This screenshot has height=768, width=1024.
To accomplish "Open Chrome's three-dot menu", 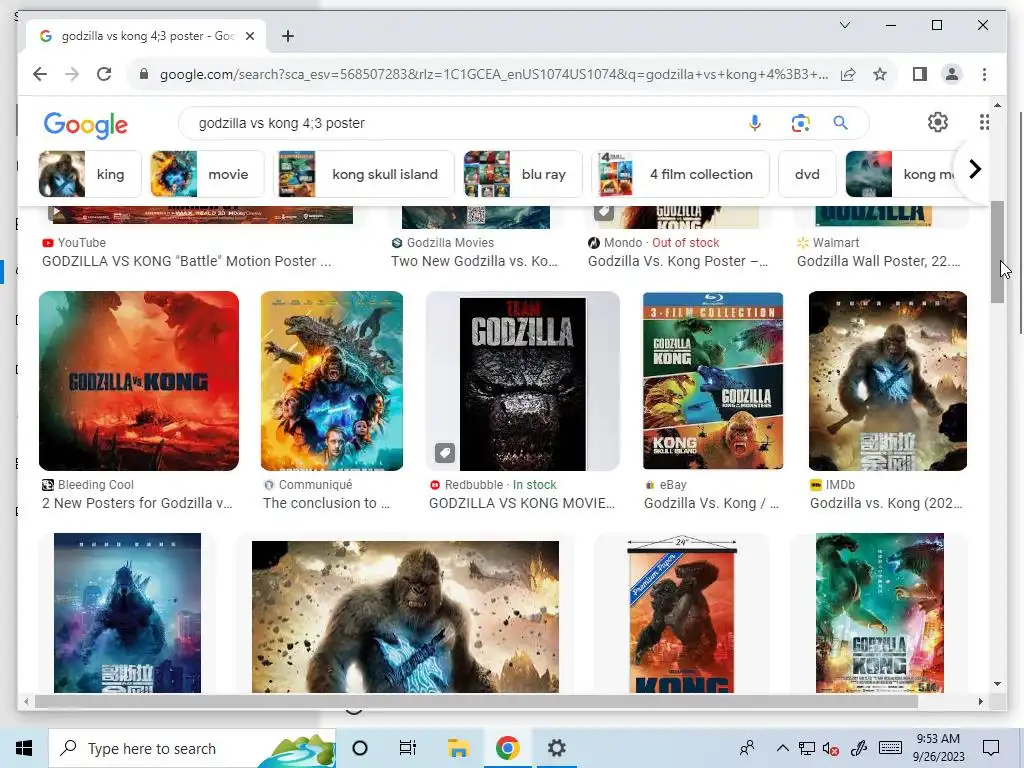I will click(x=984, y=74).
